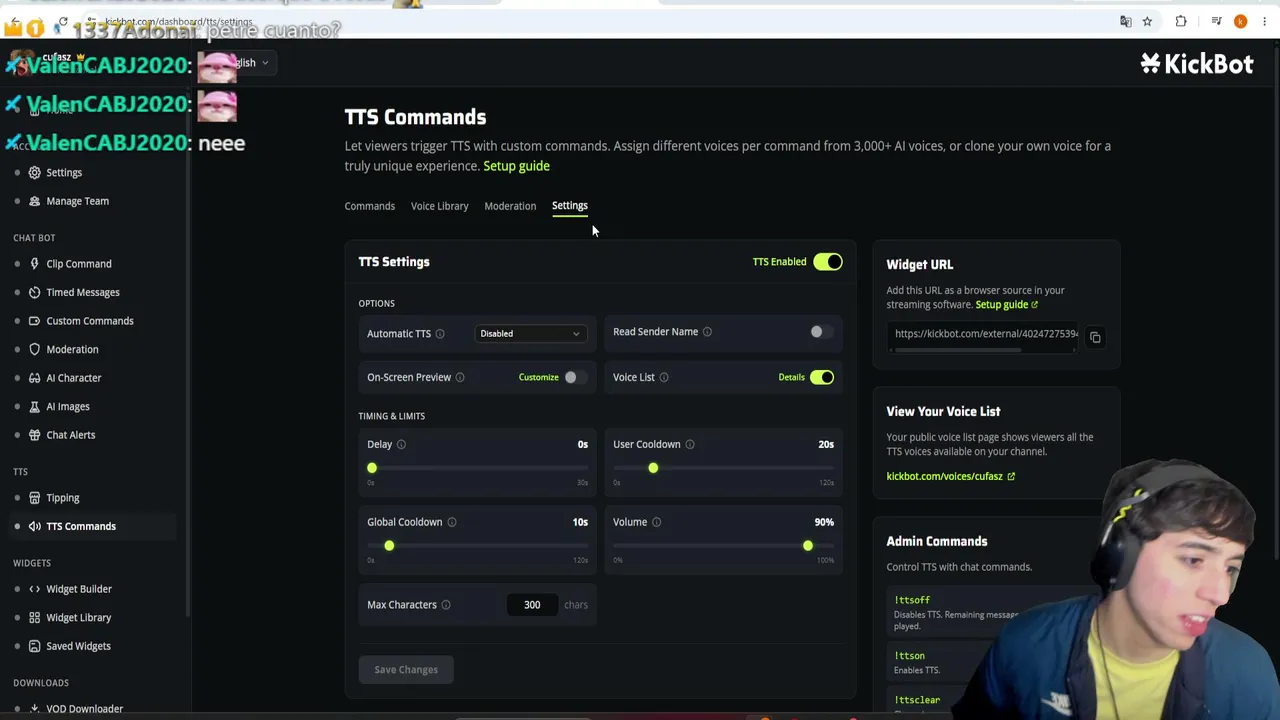Click the Voice List Details link
The image size is (1280, 720).
pos(791,378)
